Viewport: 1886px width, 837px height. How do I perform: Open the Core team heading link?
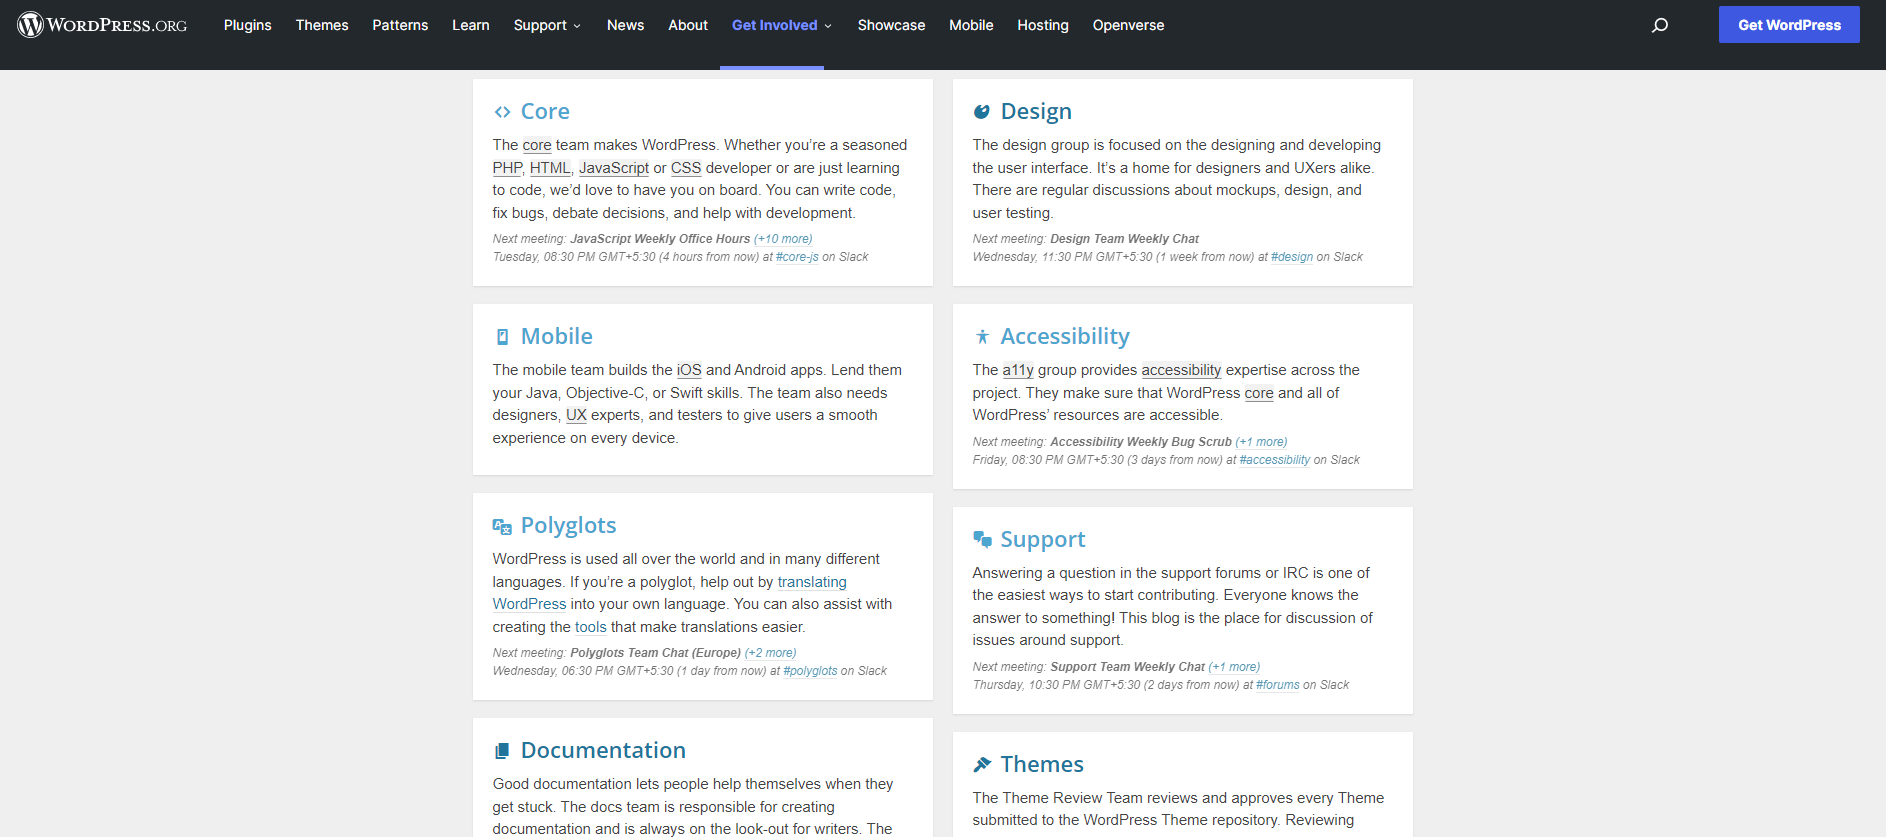click(545, 112)
